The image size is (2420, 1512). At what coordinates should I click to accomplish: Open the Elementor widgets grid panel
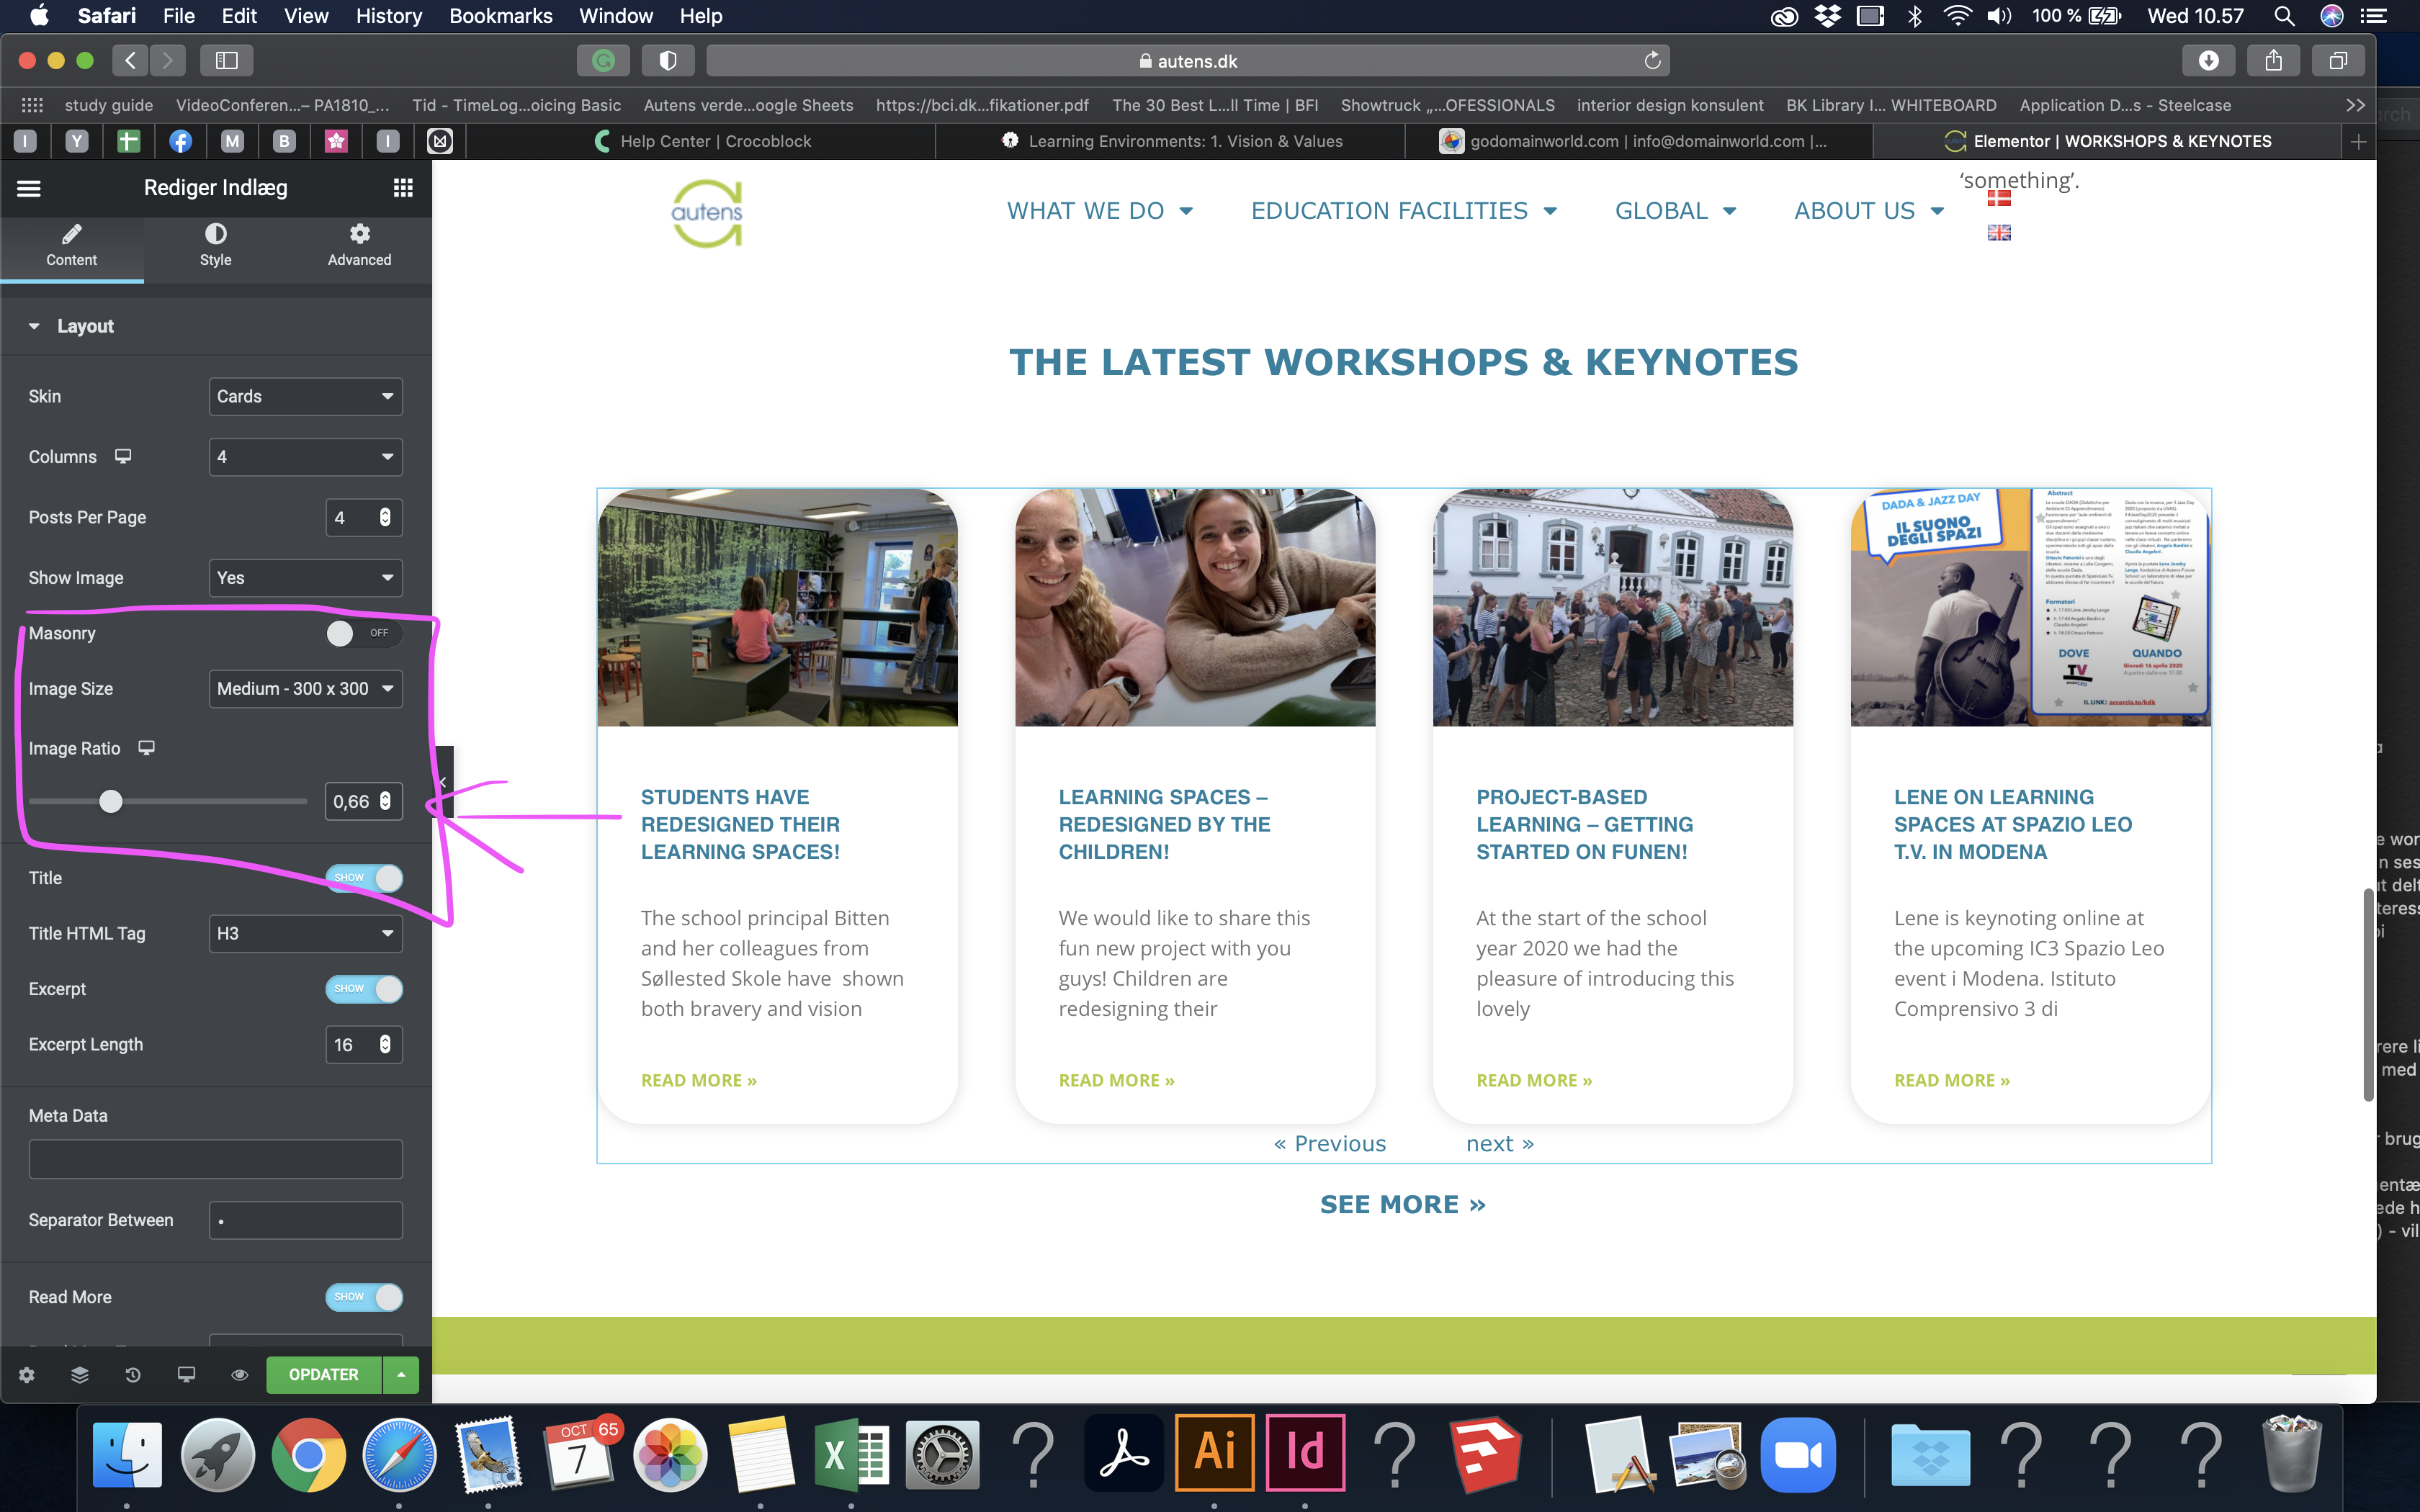[x=403, y=188]
